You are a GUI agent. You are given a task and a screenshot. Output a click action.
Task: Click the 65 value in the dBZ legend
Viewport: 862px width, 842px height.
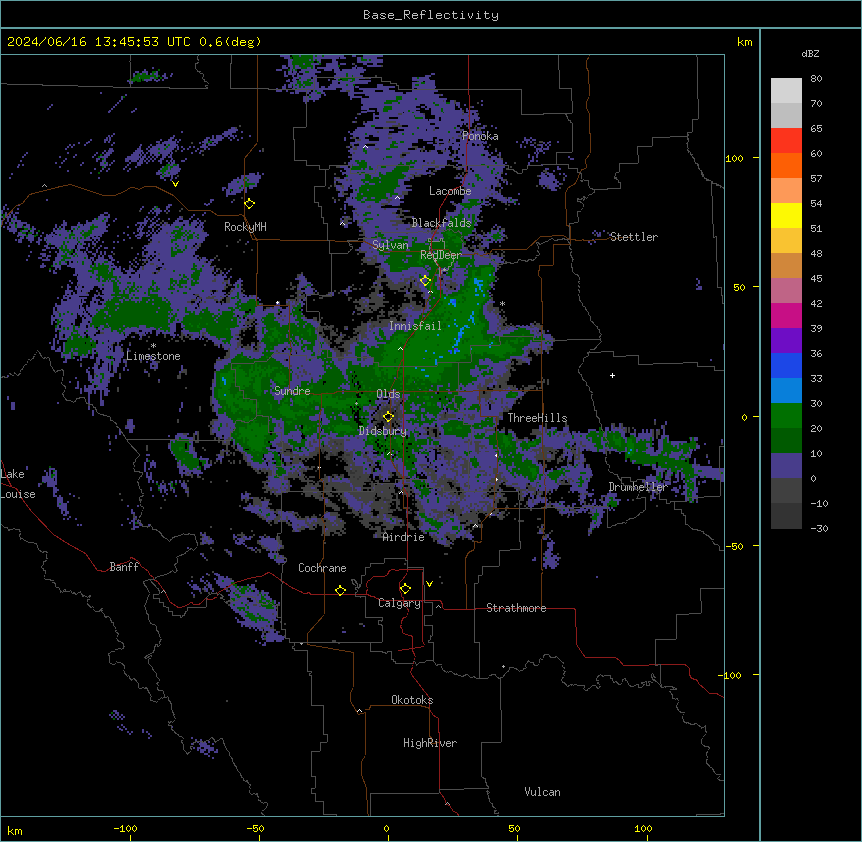[x=816, y=129]
